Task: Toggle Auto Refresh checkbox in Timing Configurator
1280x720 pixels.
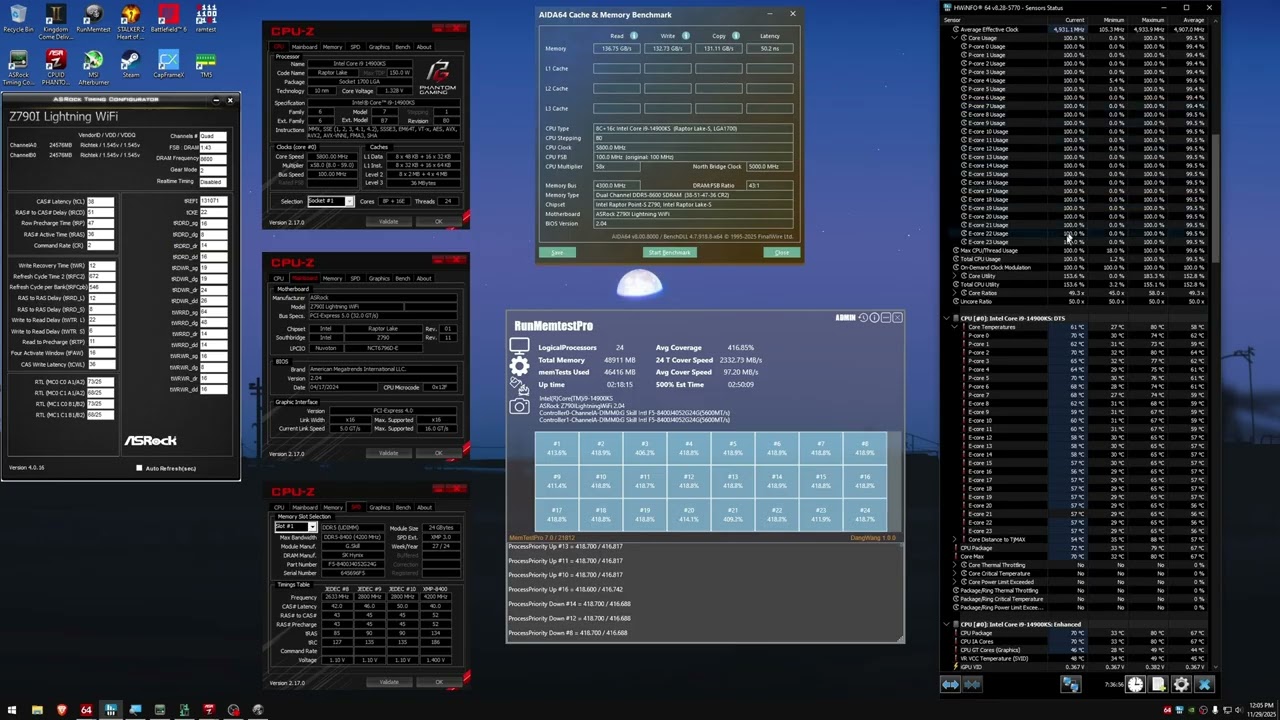Action: (139, 468)
